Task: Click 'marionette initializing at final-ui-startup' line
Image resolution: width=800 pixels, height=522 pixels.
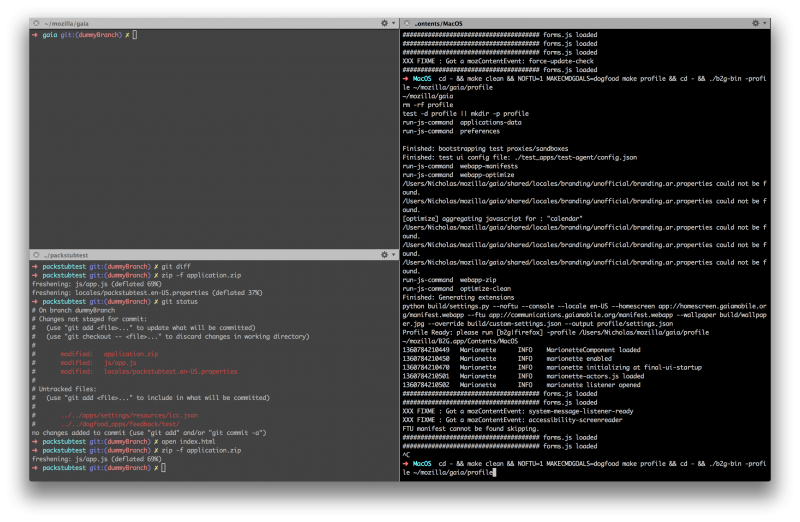Action: [552, 367]
